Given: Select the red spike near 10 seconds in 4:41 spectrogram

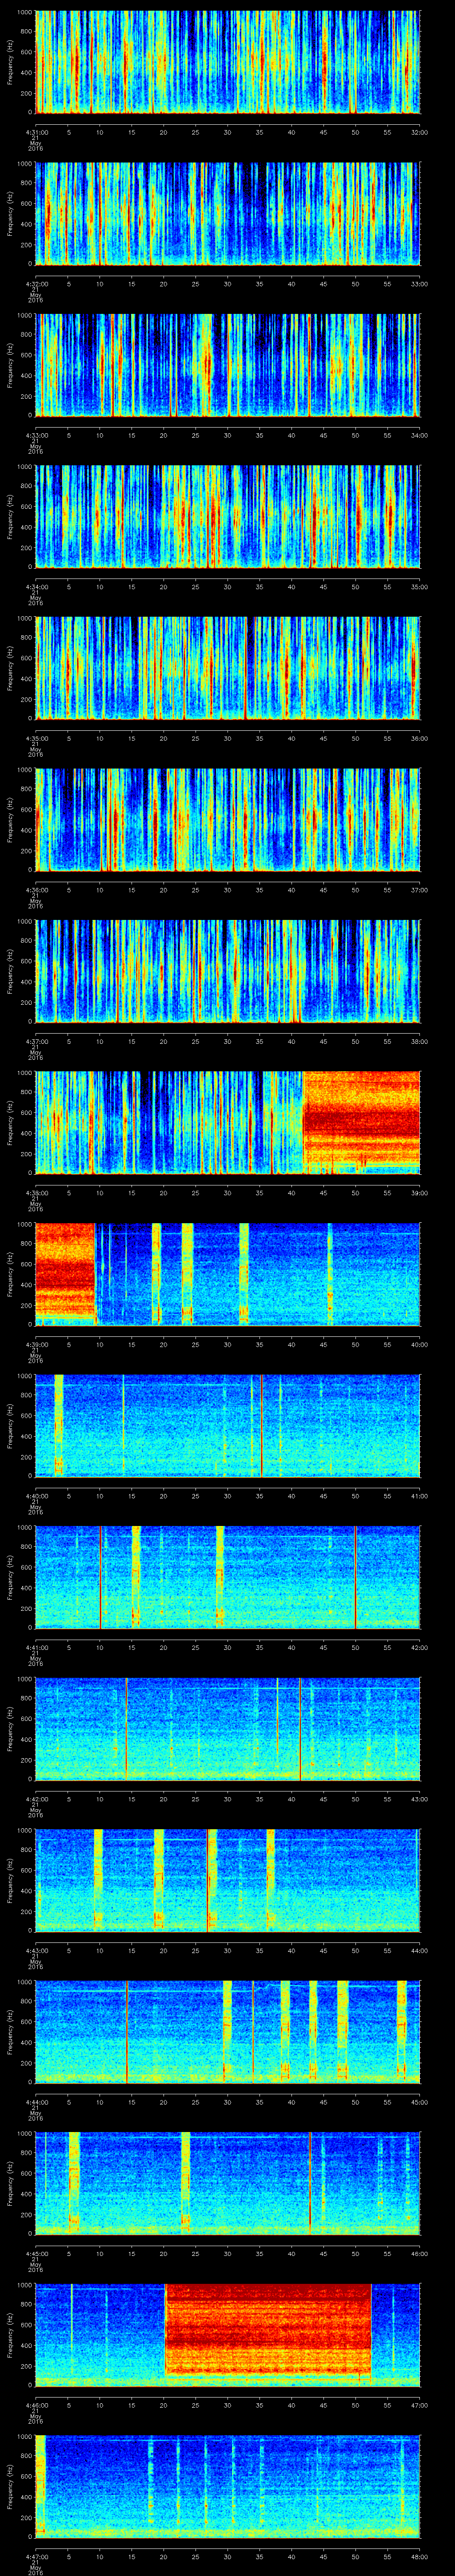Looking at the screenshot, I should point(100,1577).
